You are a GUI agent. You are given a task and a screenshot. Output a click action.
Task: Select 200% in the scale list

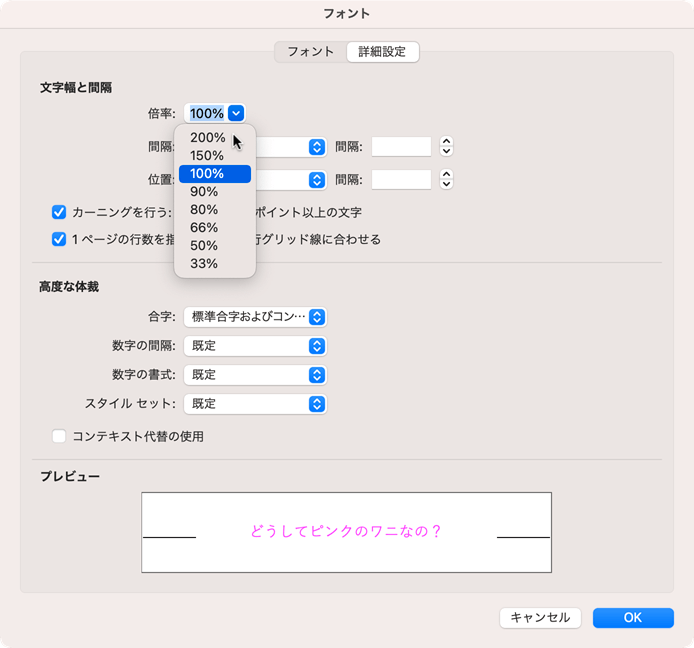pos(207,138)
